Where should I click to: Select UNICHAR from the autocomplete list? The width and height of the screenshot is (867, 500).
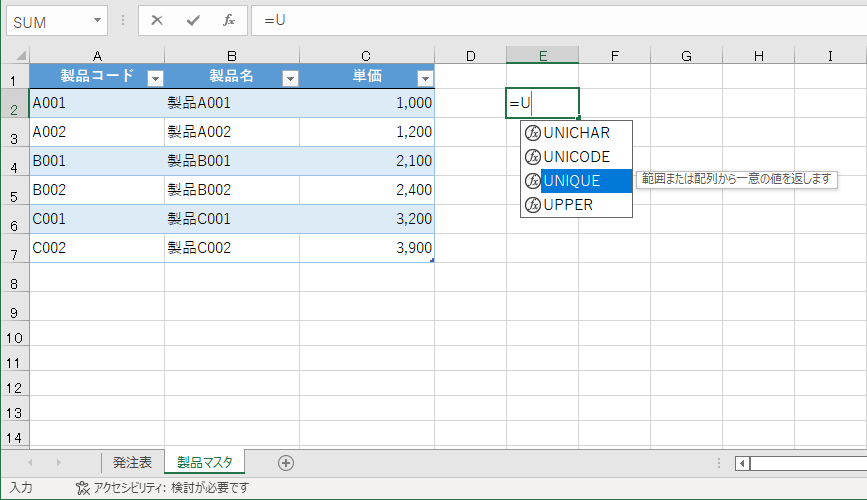coord(576,133)
